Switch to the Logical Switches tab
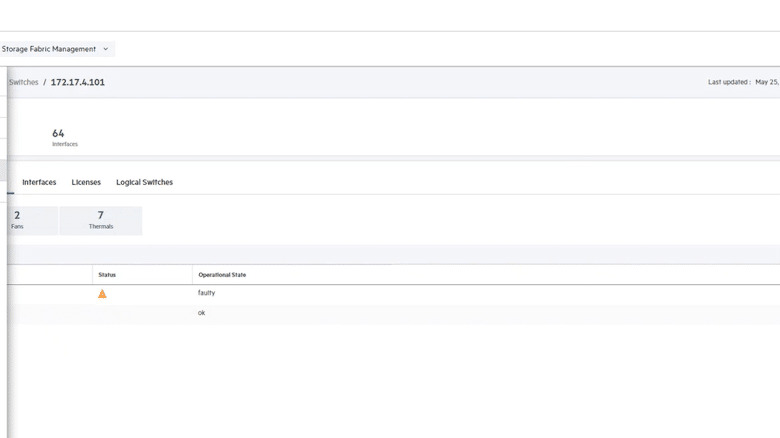The height and width of the screenshot is (438, 780). tap(144, 182)
